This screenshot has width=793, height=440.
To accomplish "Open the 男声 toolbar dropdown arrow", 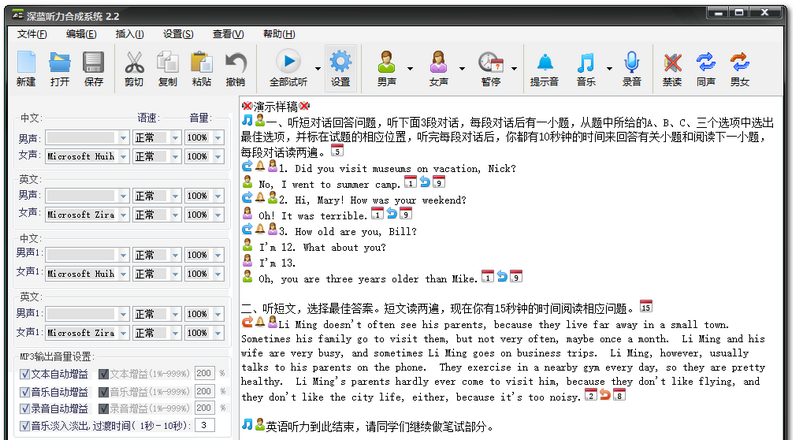I will [x=410, y=68].
